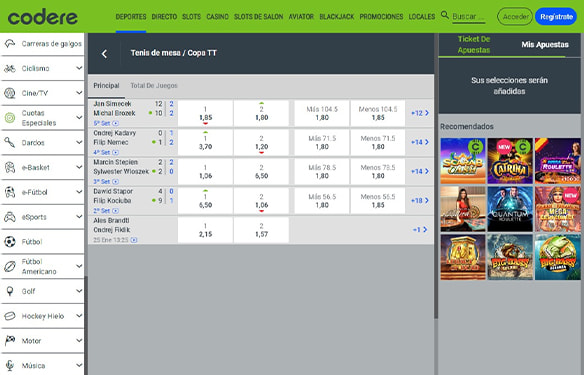Click the Regístrate button

[556, 17]
